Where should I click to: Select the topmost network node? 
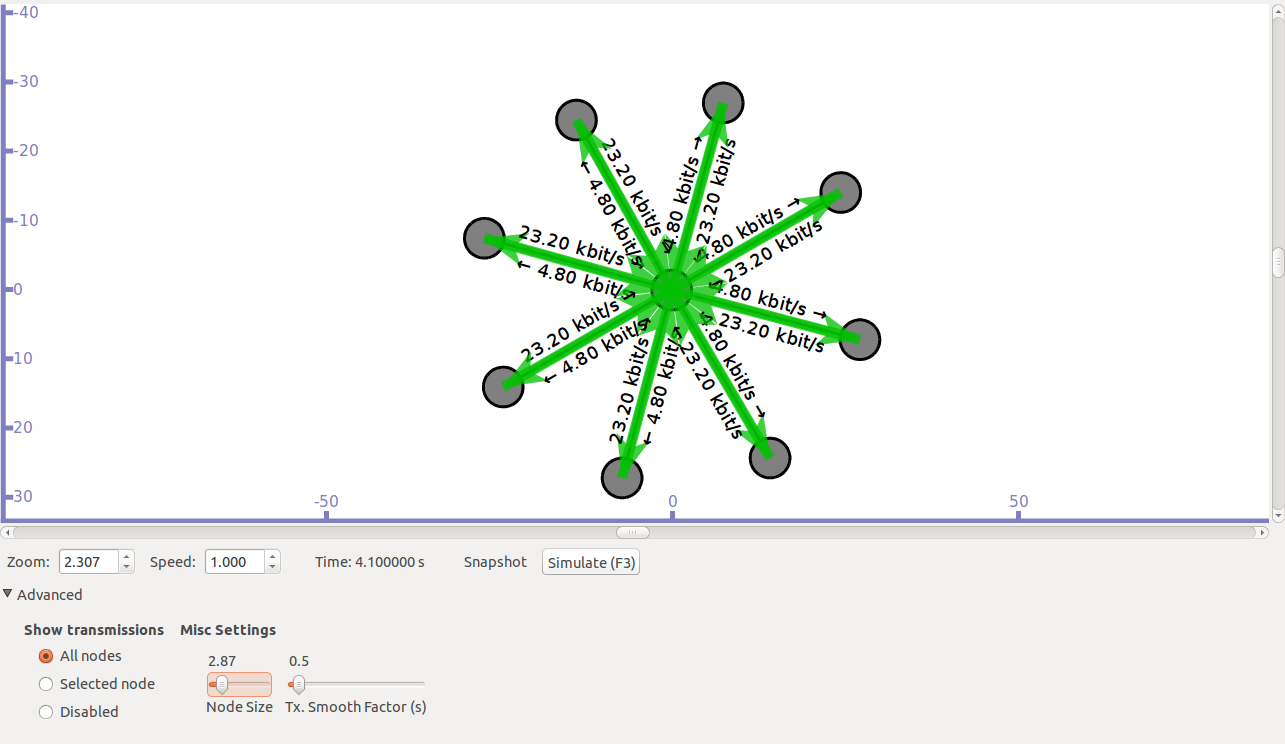(x=722, y=102)
